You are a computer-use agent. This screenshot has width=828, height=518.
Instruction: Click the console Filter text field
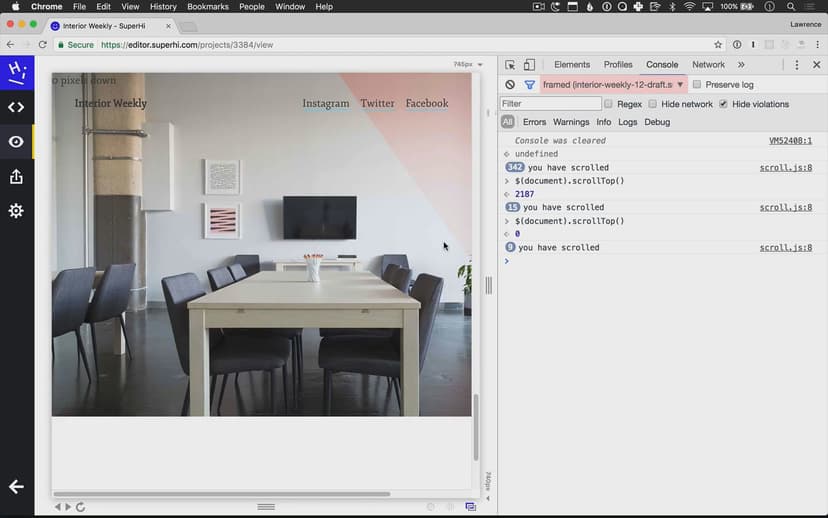(x=550, y=104)
